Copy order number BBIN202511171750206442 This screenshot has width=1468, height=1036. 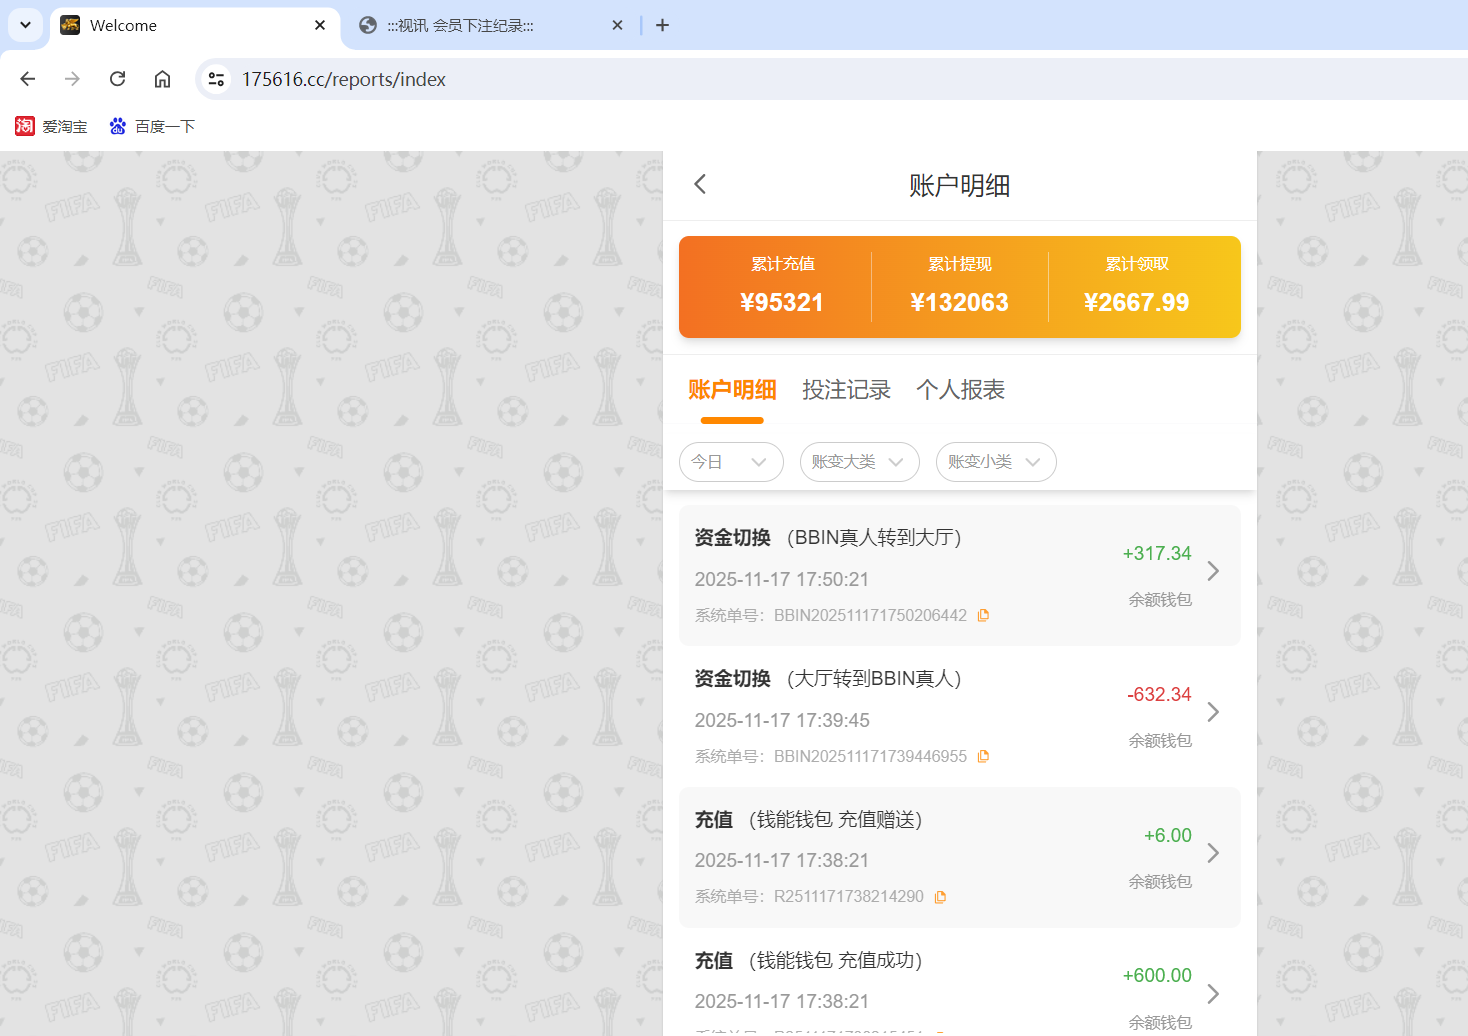click(983, 615)
